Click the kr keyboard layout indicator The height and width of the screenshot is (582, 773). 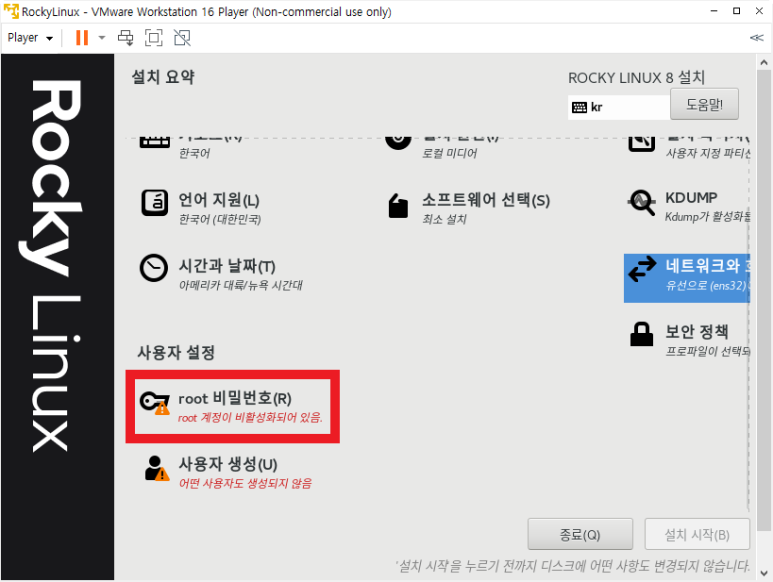pos(619,107)
